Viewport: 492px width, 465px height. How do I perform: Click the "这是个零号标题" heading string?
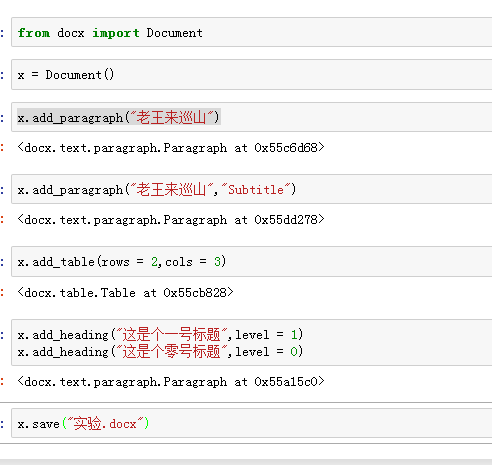tap(171, 351)
